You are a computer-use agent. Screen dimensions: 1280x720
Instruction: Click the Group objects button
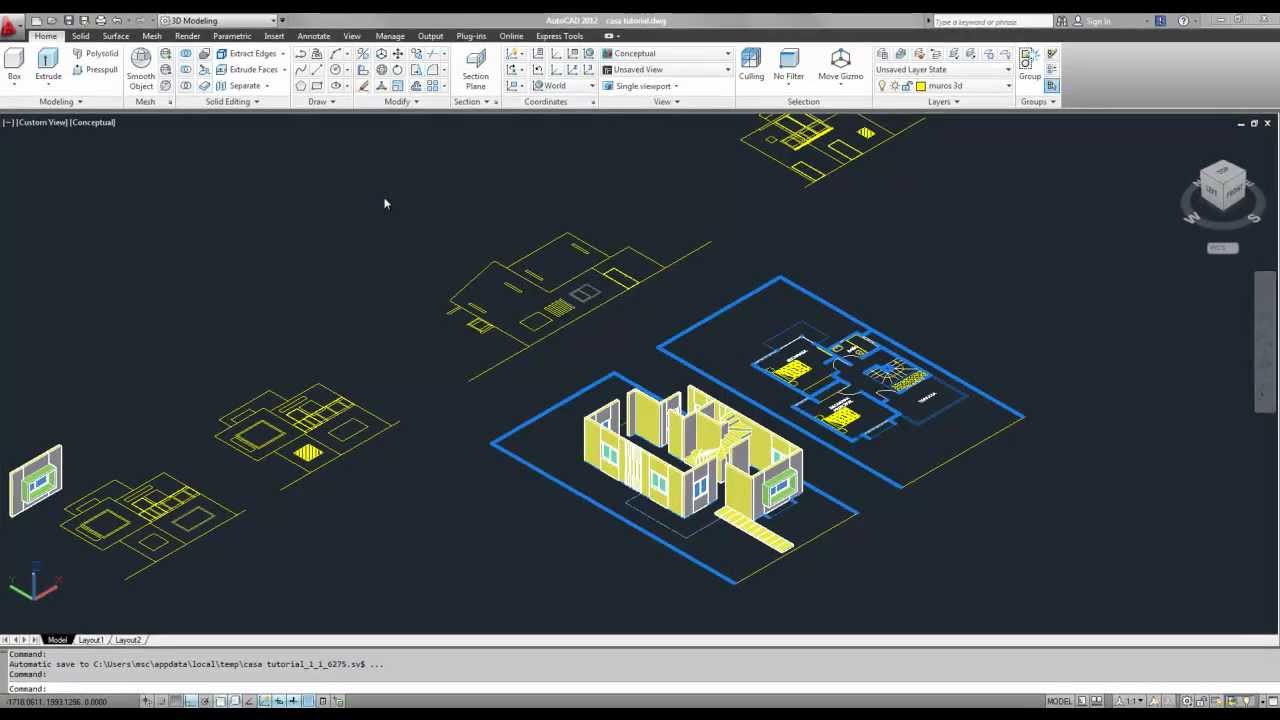(x=1029, y=65)
